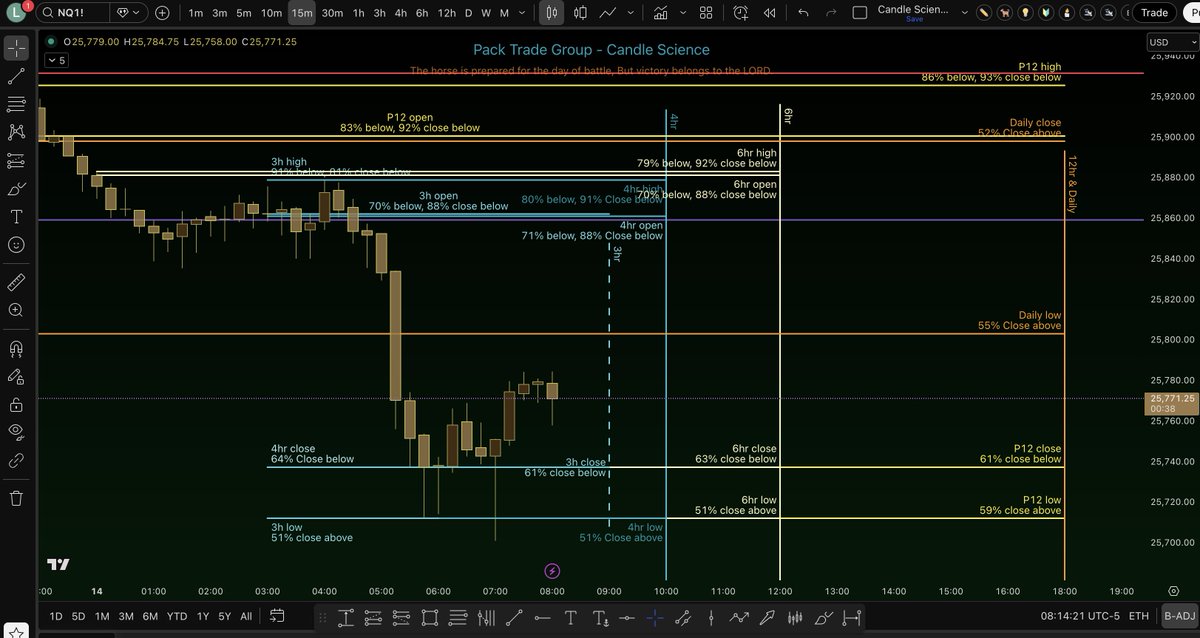
Task: Click the first favorite indicator icon
Action: [984, 13]
